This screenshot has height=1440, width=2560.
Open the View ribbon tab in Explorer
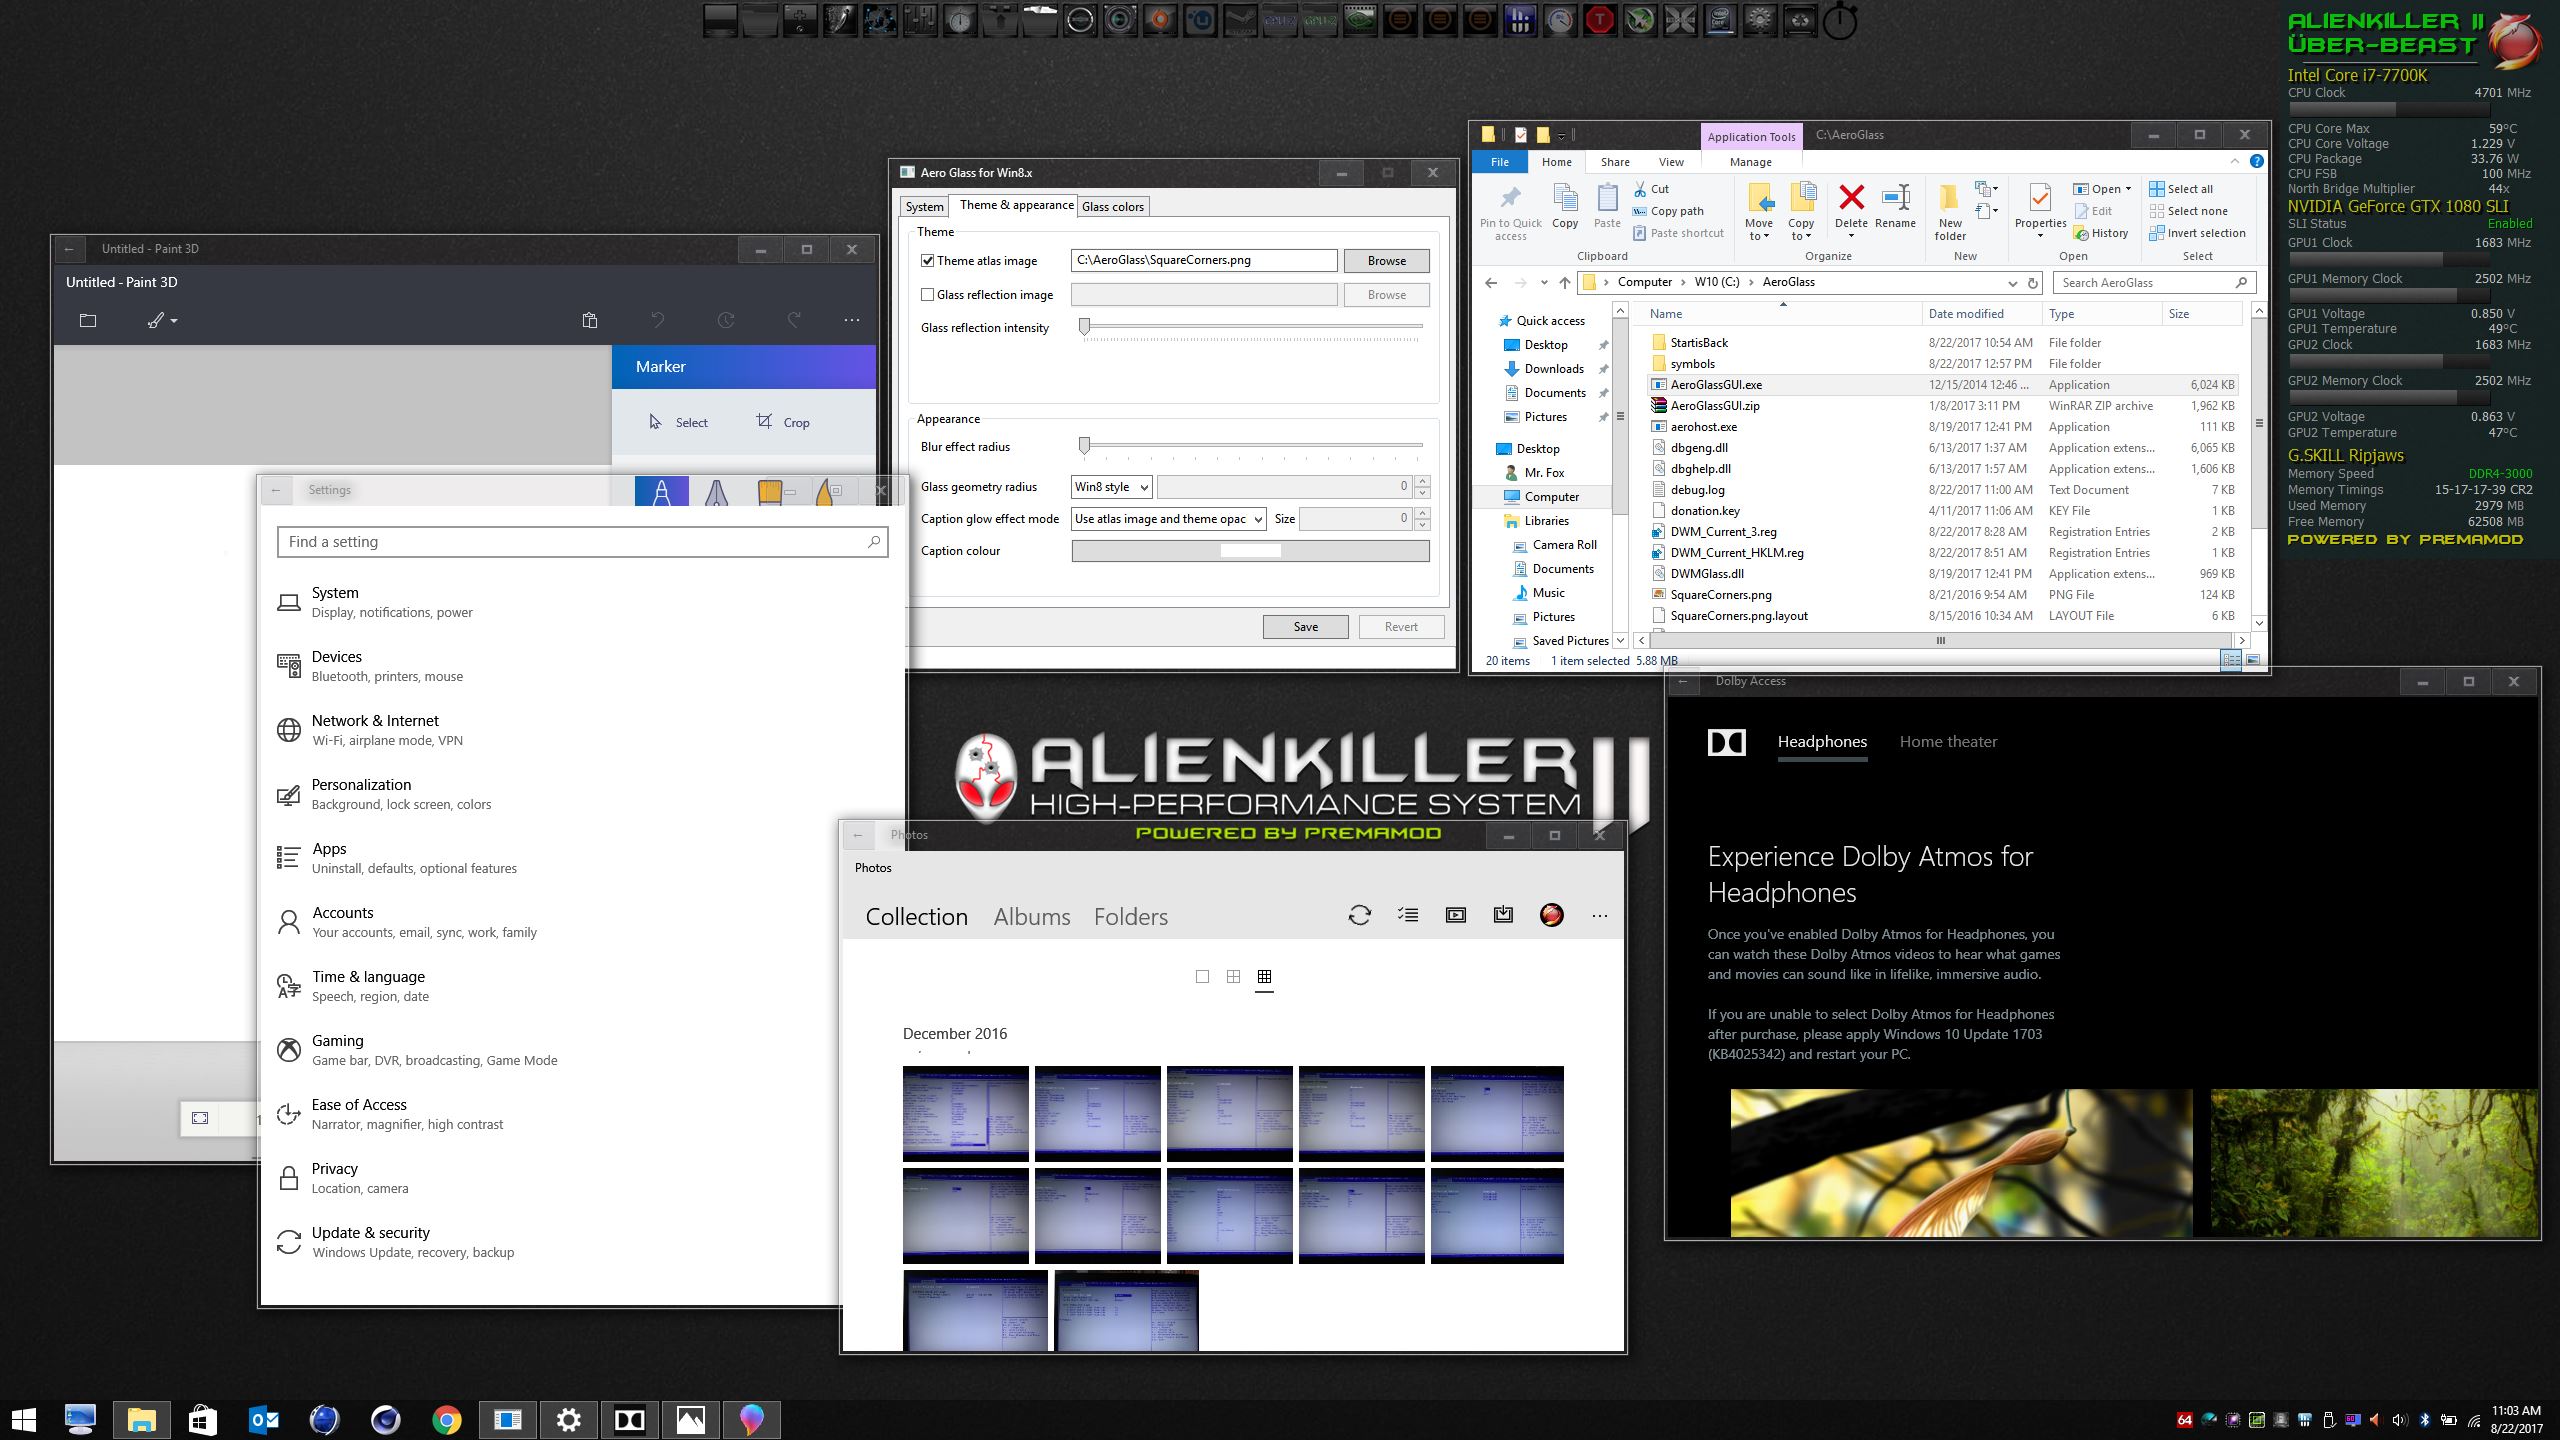1671,162
